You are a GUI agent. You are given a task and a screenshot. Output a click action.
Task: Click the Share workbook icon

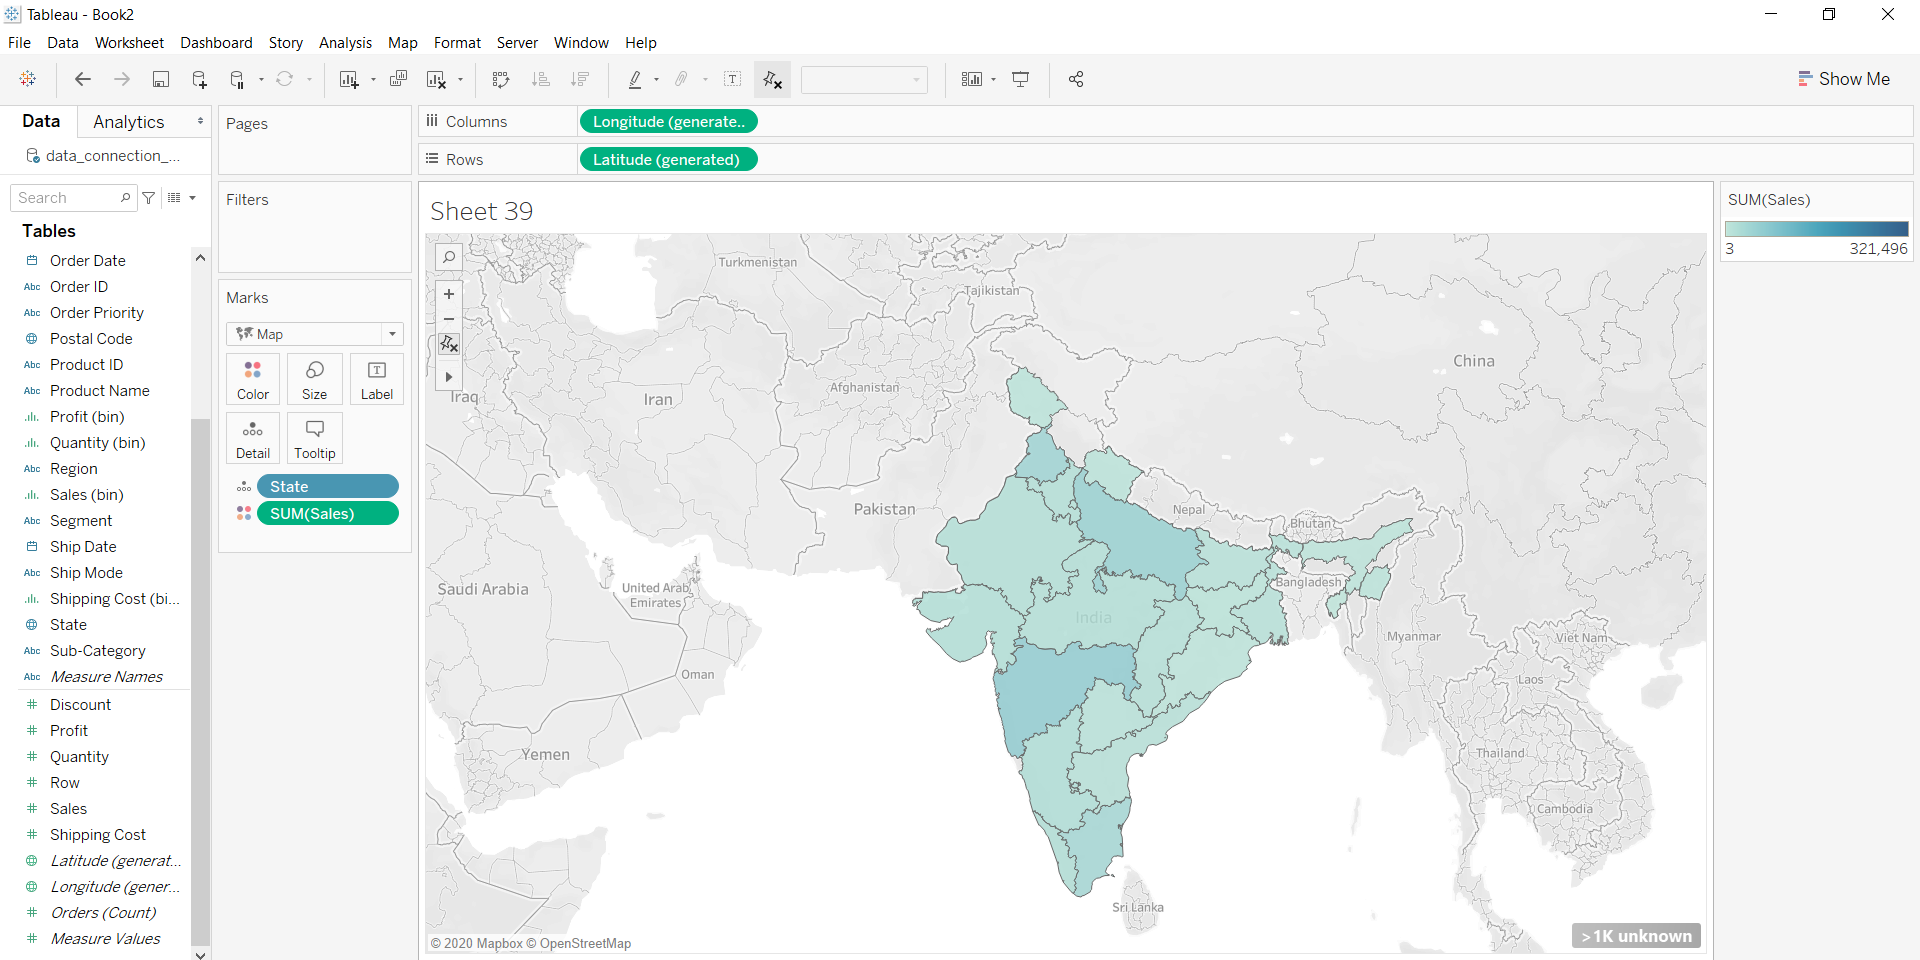(x=1076, y=80)
